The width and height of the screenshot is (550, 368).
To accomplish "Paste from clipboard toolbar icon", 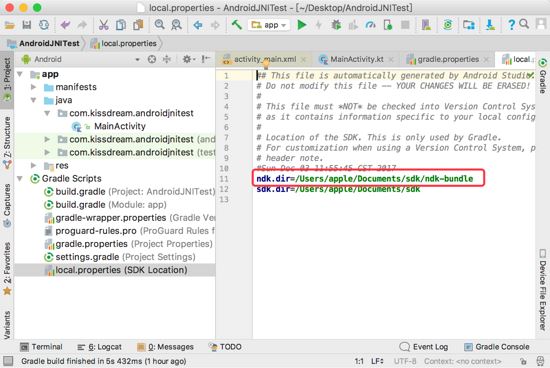I will (x=138, y=25).
